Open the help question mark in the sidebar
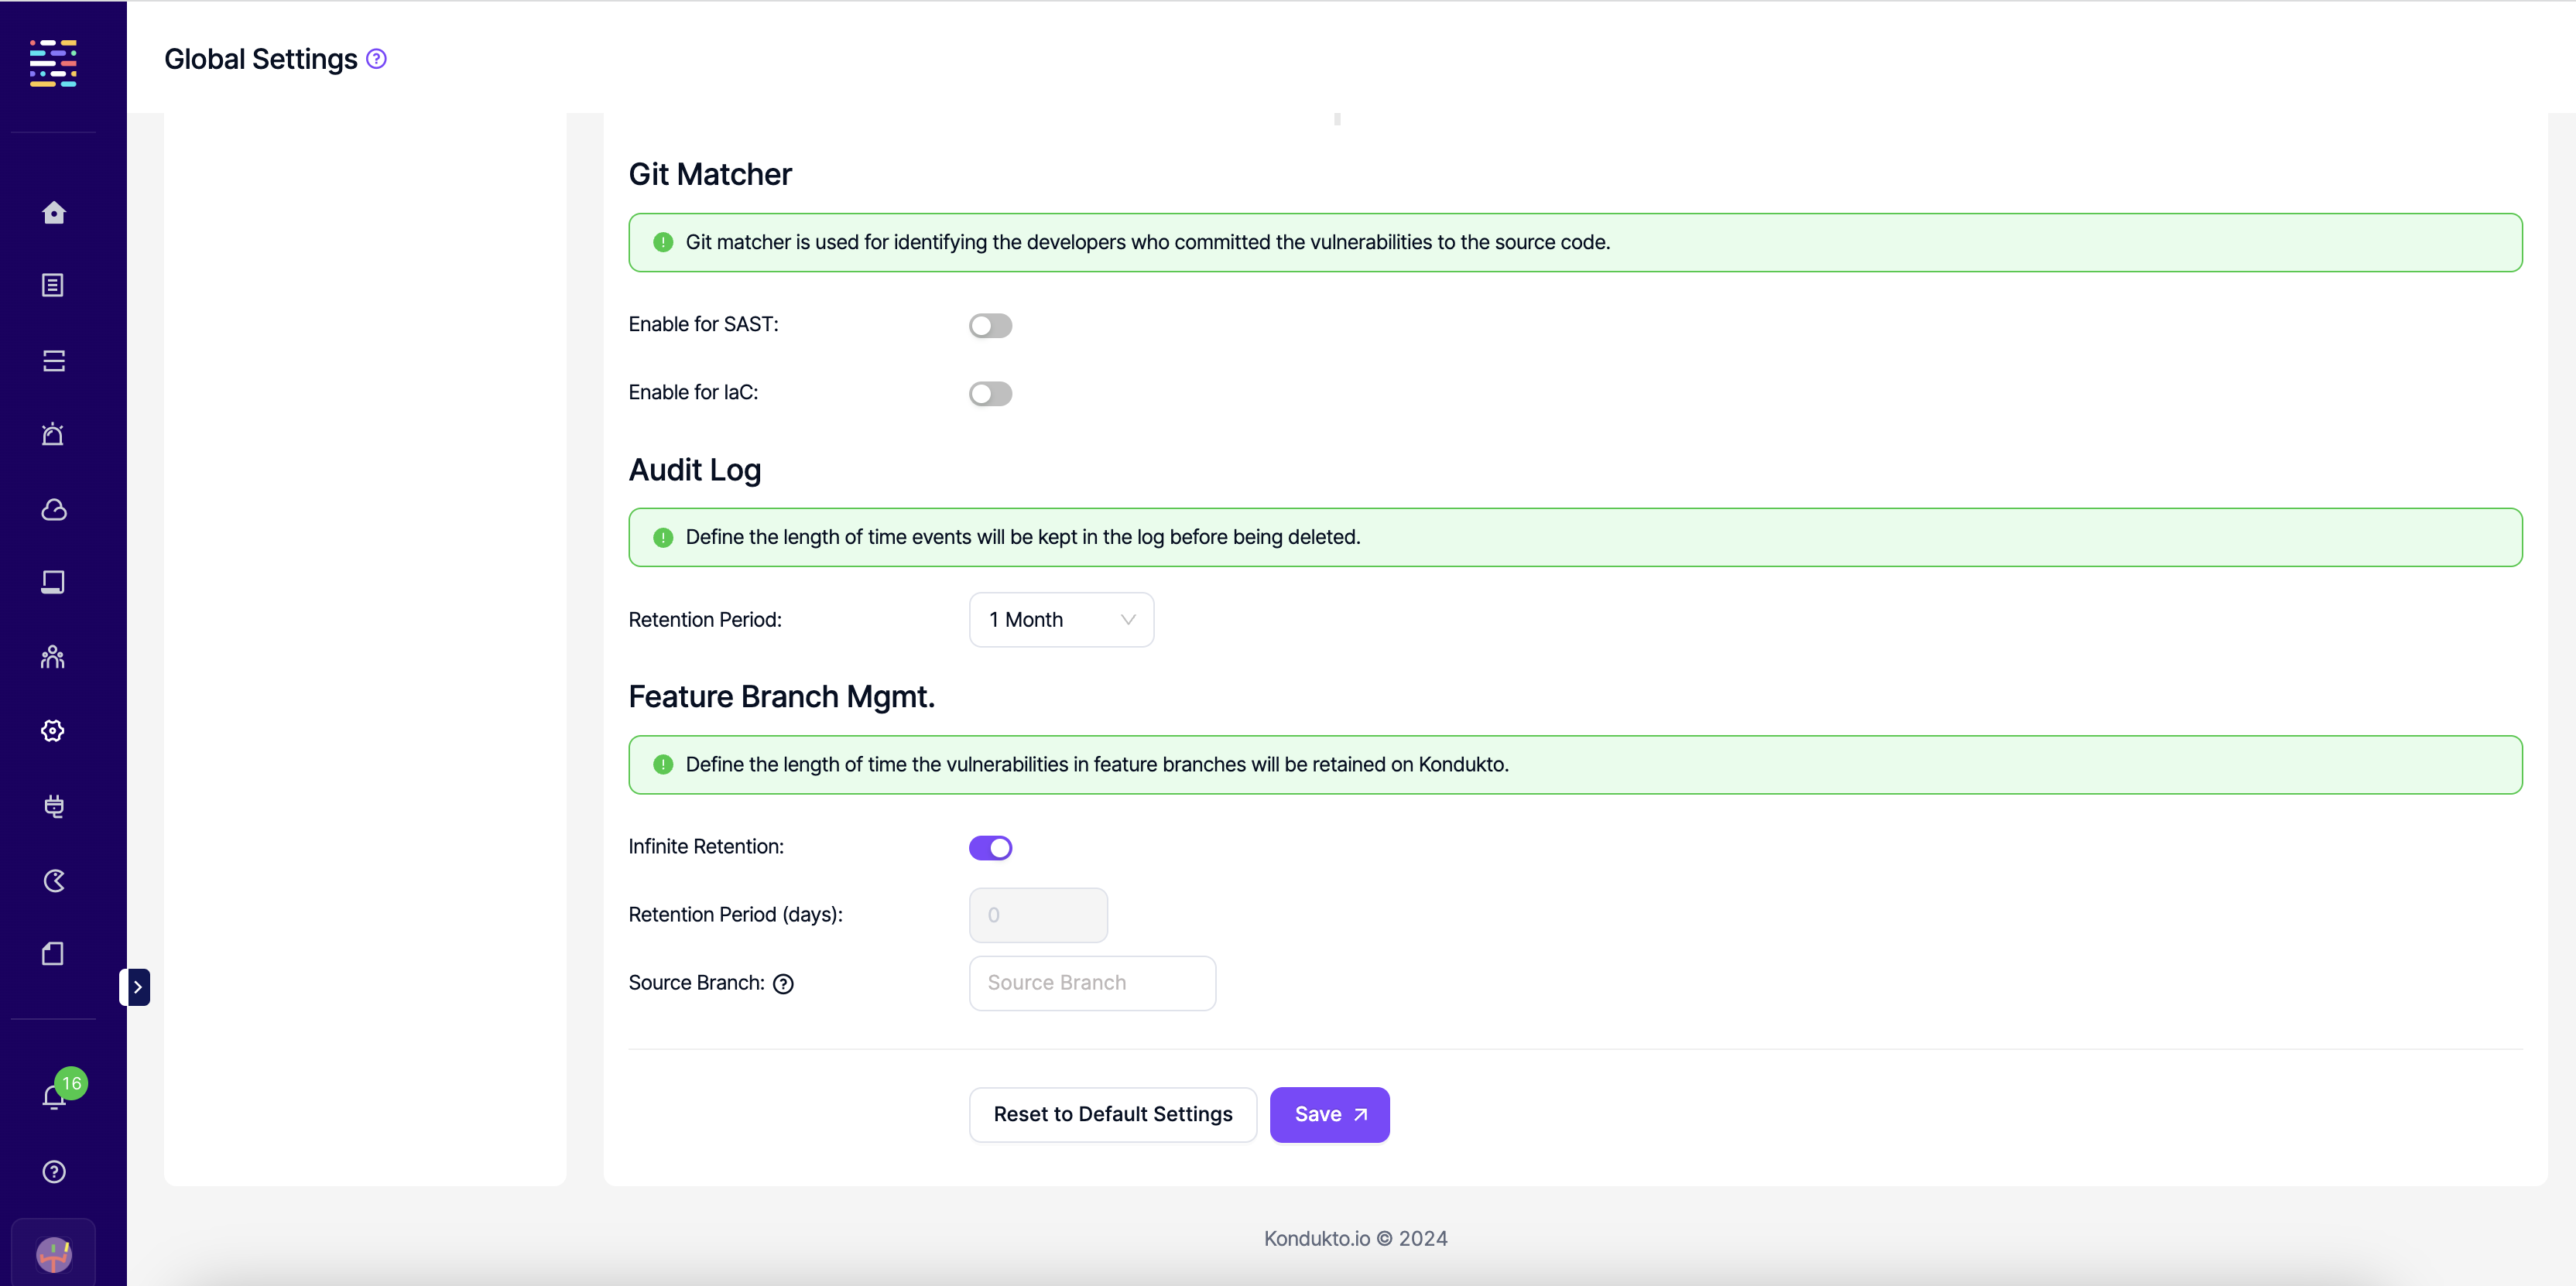The image size is (2576, 1286). [x=54, y=1171]
